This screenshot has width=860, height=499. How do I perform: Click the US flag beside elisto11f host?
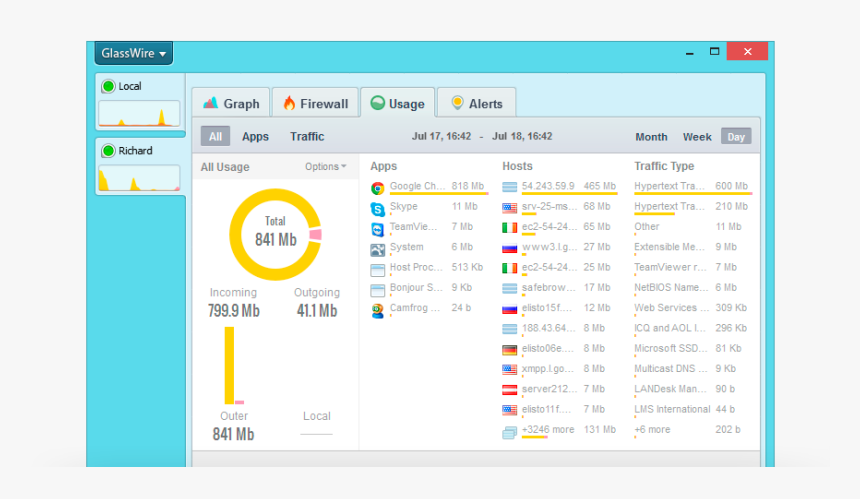pyautogui.click(x=510, y=410)
